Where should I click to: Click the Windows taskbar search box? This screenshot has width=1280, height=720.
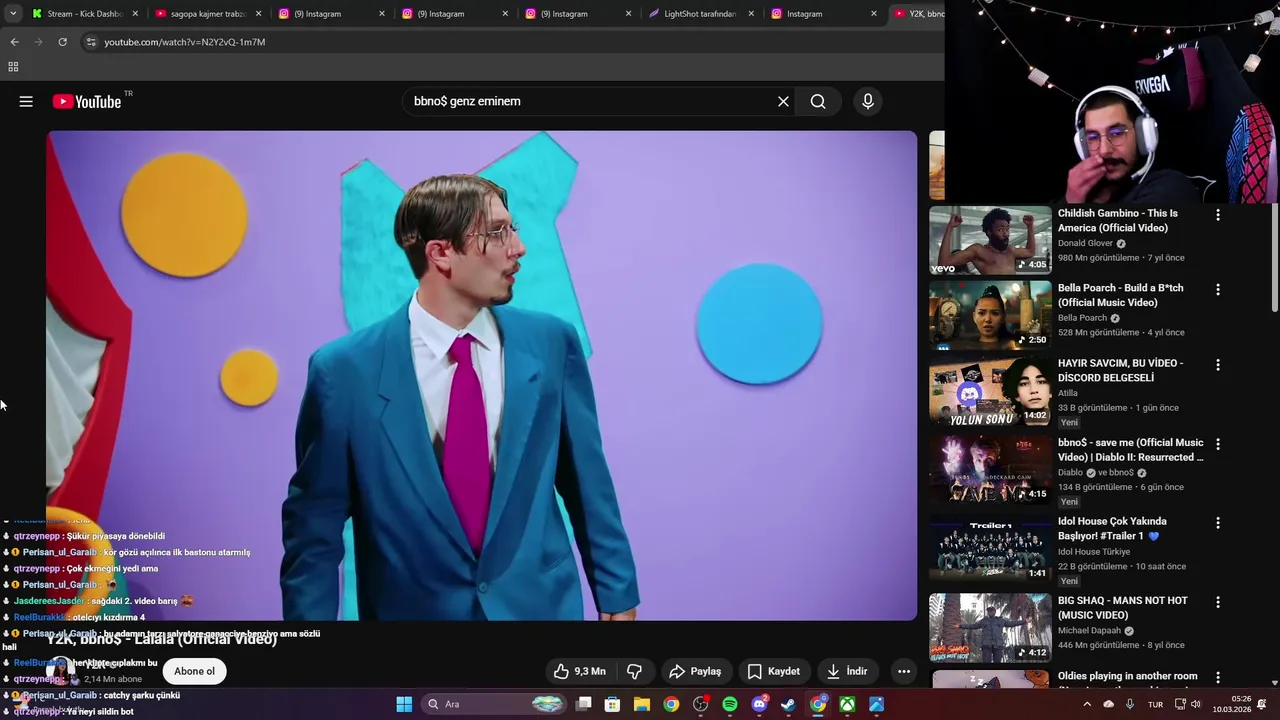(x=493, y=704)
